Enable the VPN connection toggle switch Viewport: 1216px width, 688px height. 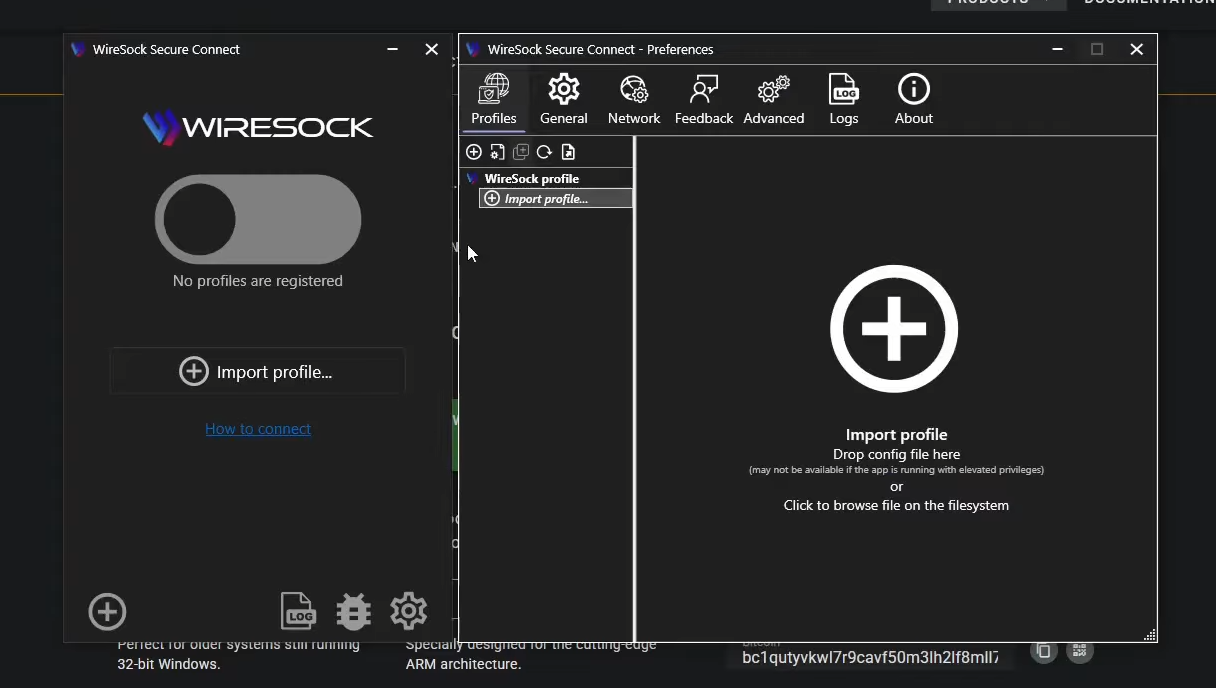[257, 218]
